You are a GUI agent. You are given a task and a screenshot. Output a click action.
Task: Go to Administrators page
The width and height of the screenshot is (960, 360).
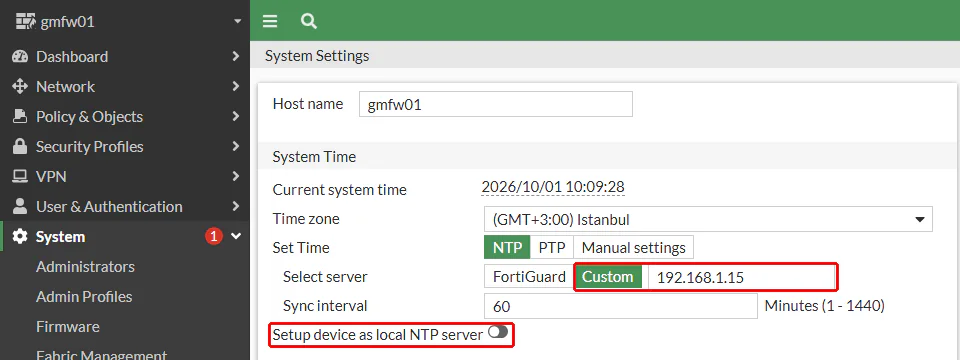pos(85,266)
